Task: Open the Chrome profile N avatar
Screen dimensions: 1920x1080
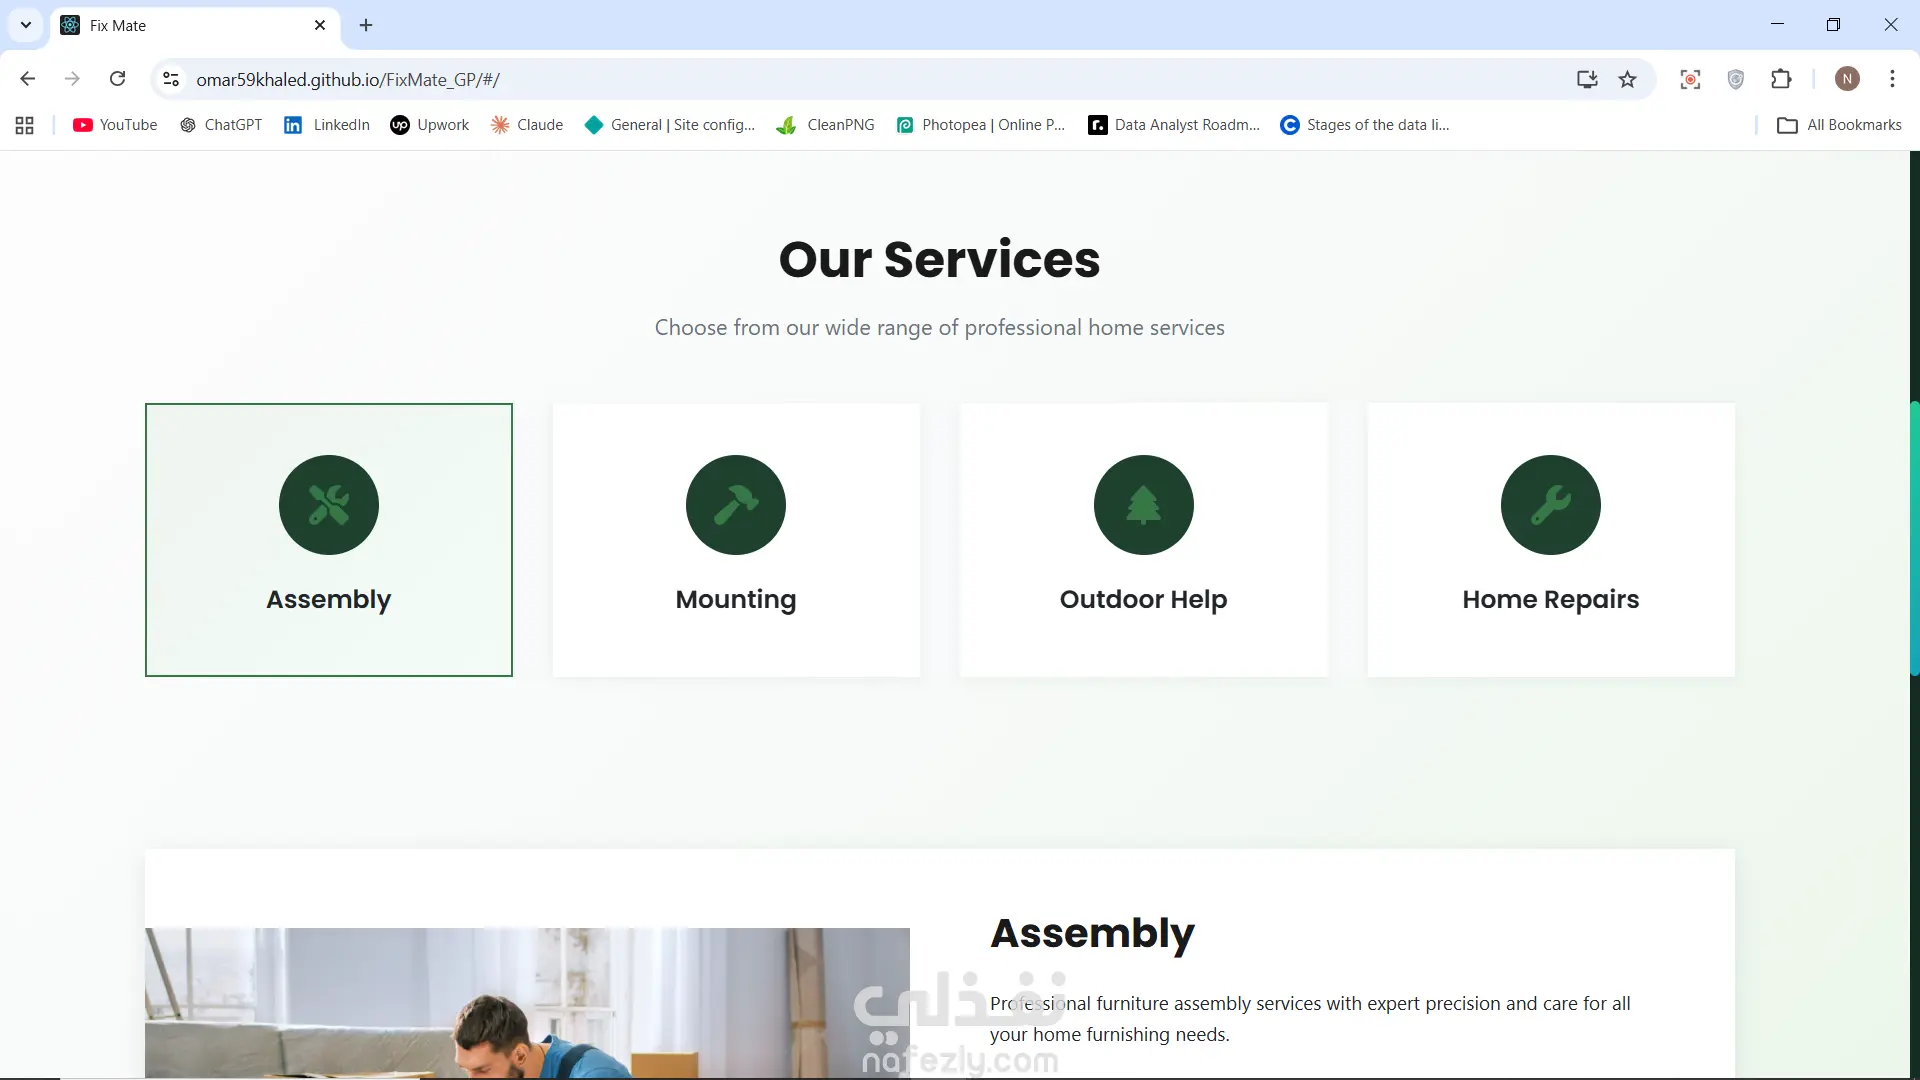Action: pyautogui.click(x=1847, y=79)
